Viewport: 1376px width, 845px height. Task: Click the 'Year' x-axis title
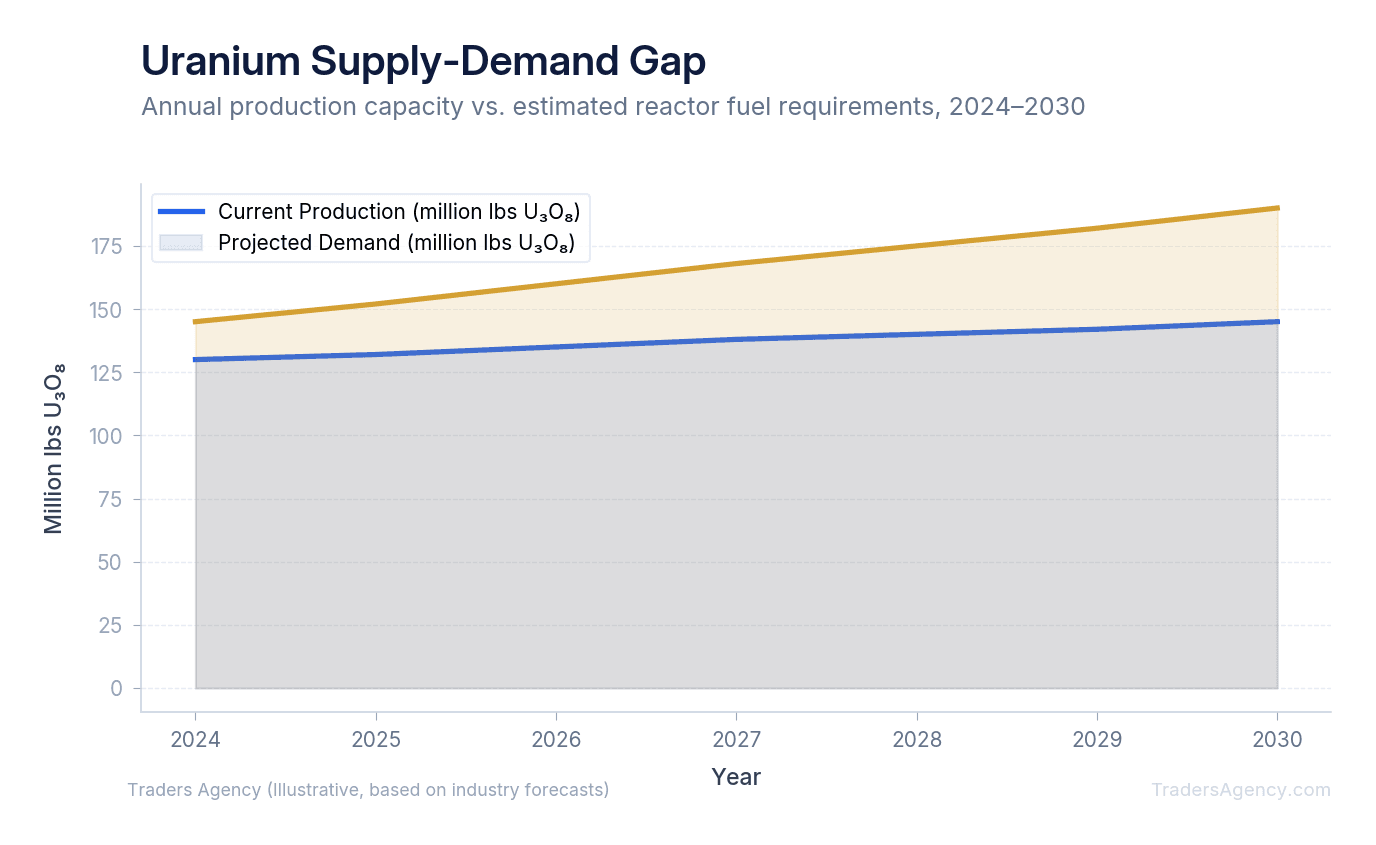pyautogui.click(x=736, y=777)
